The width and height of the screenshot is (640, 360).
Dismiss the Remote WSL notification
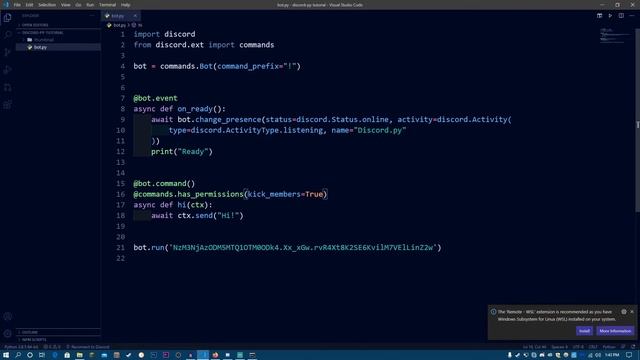pos(632,311)
